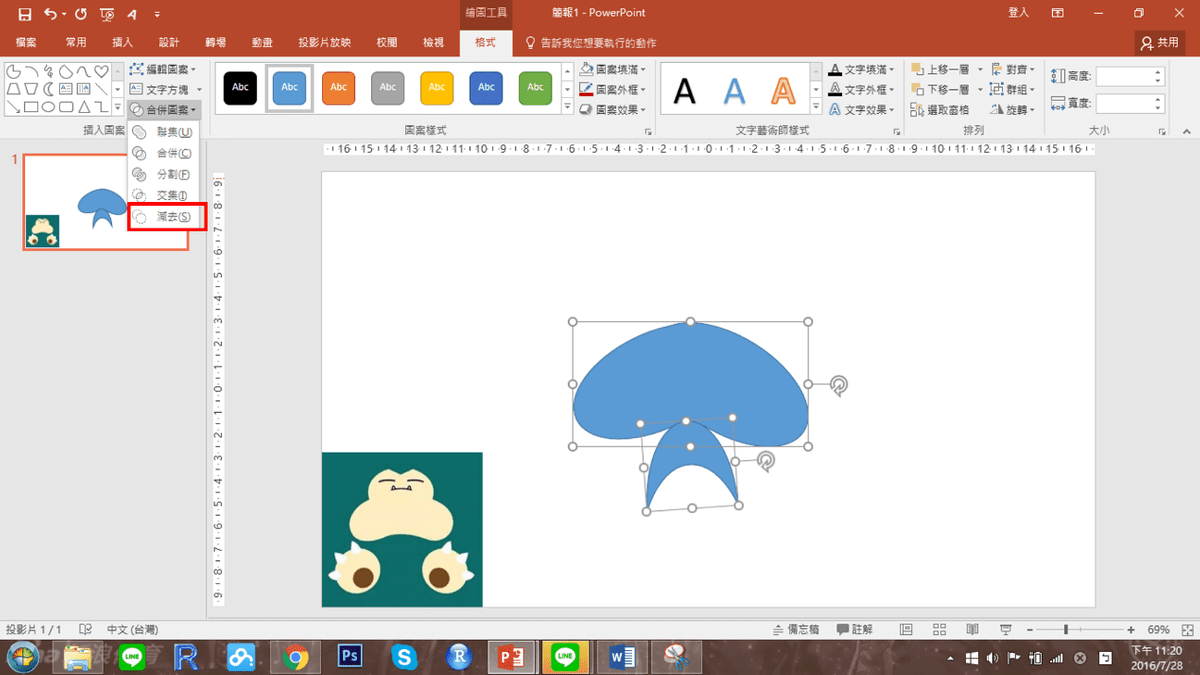Screen dimensions: 1200x675
Task: Open the 對齊 (Align) dropdown
Action: [1012, 70]
